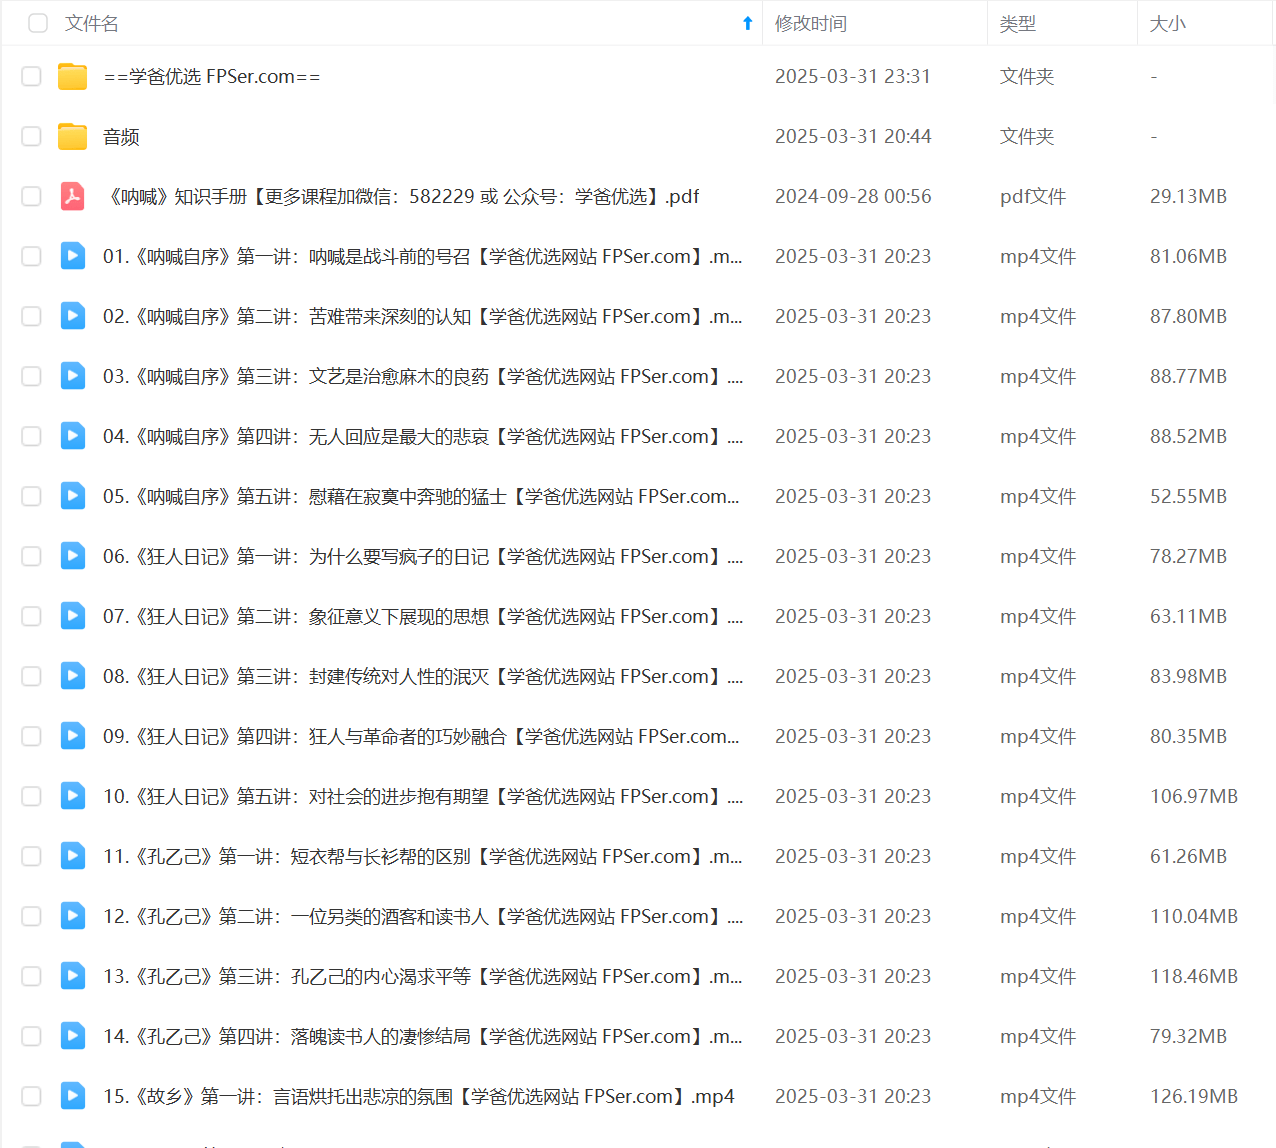The height and width of the screenshot is (1148, 1276).
Task: Click the 音频 folder icon
Action: point(72,136)
